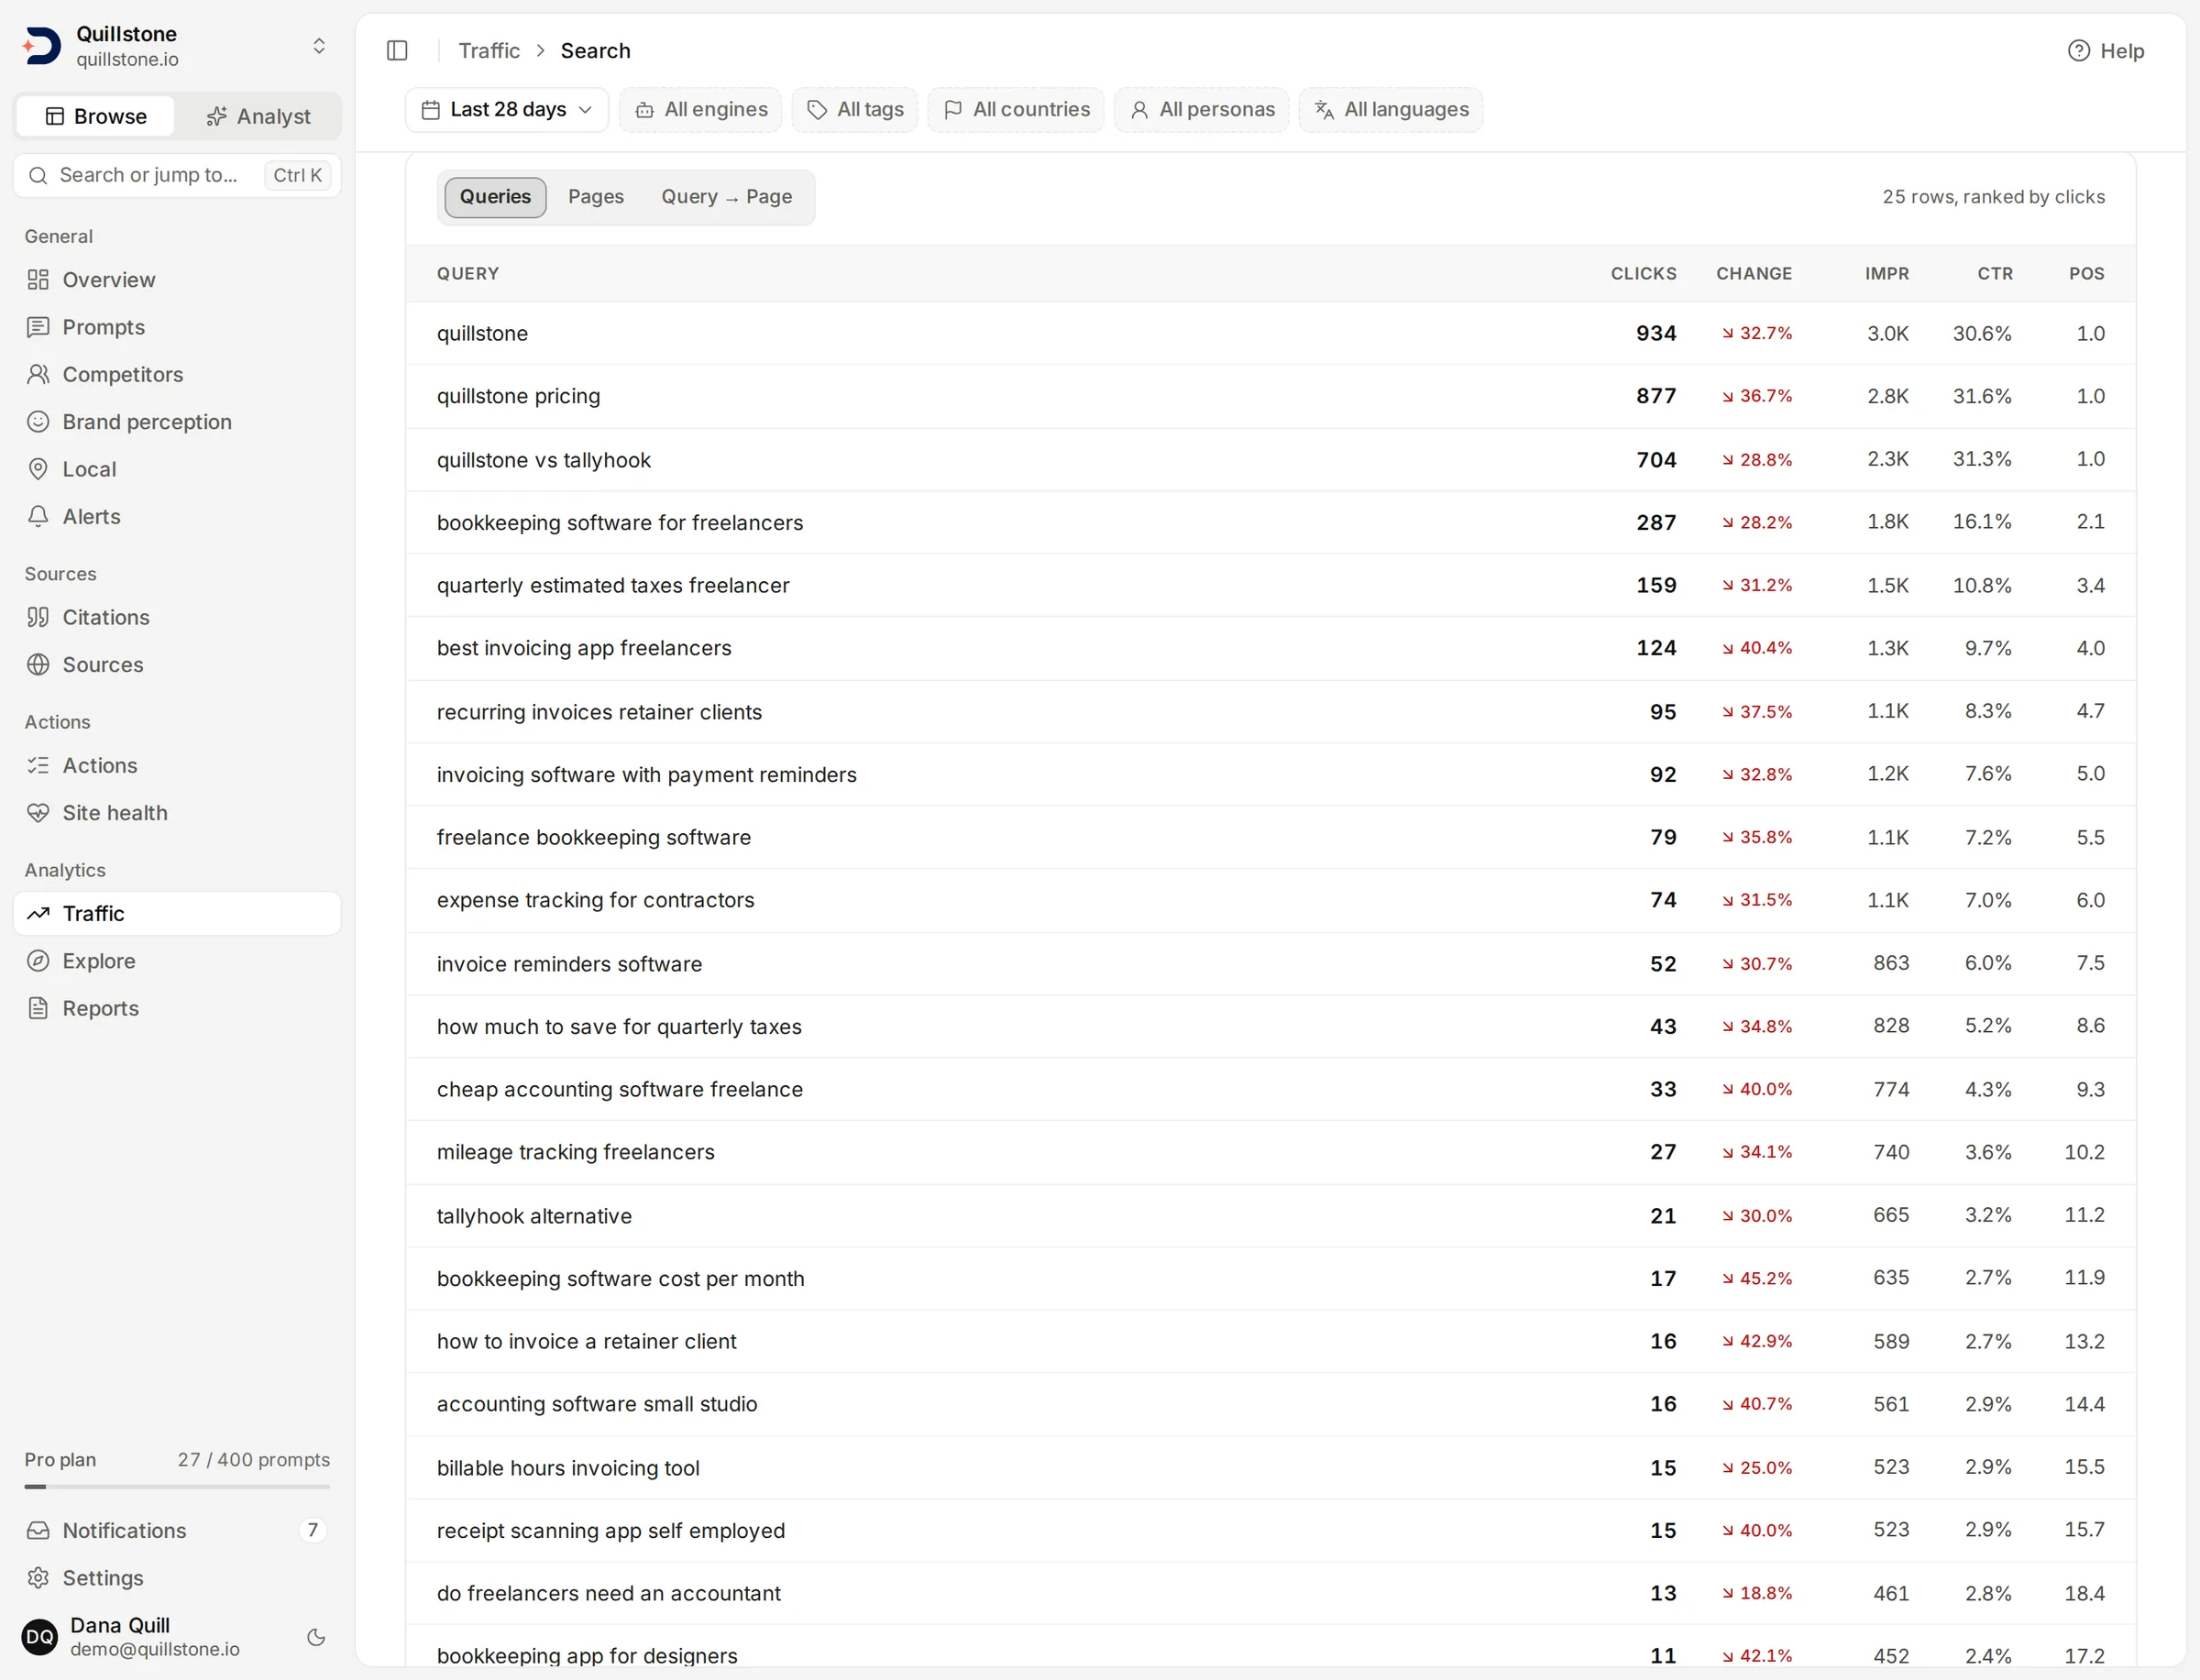Open the 'tallyhook alternative' query row
2200x1680 pixels.
[1270, 1216]
